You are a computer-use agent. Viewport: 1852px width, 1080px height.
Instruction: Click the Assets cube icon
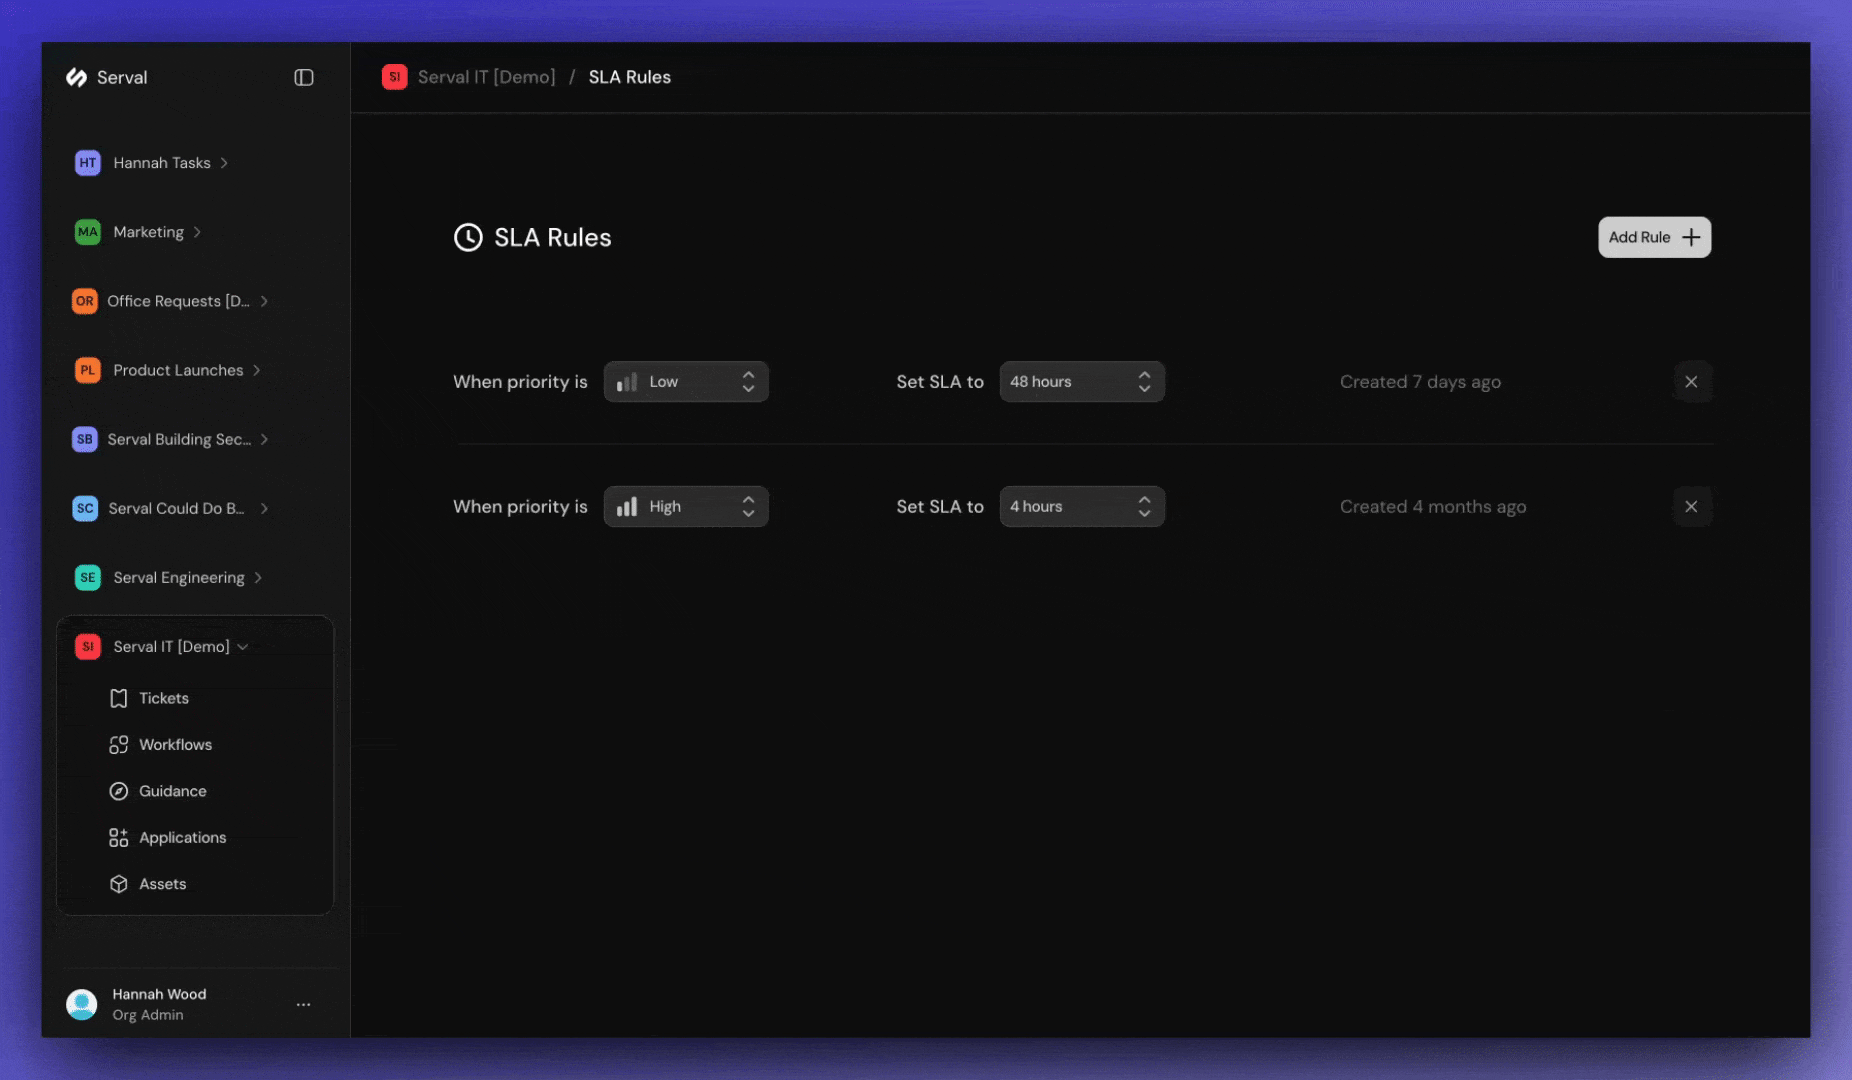(x=118, y=883)
